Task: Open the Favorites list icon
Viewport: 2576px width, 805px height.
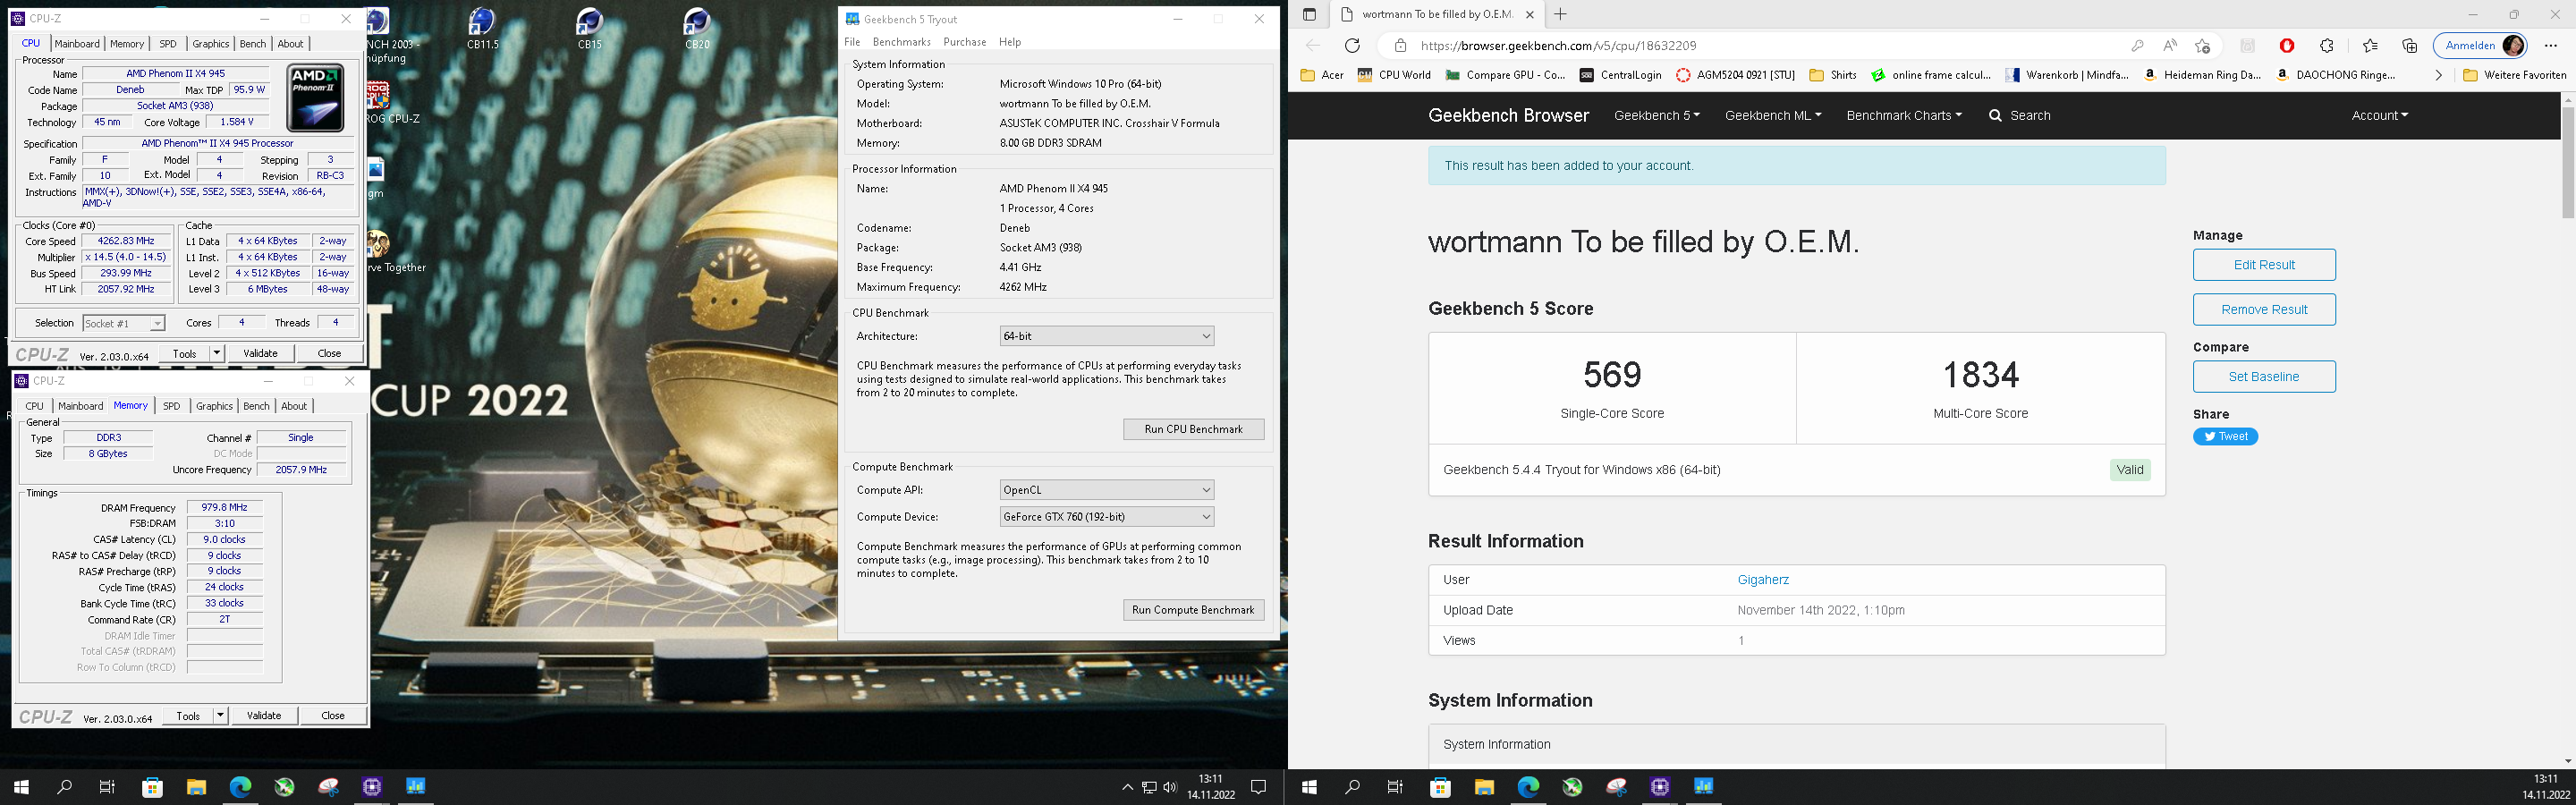Action: (x=2370, y=45)
